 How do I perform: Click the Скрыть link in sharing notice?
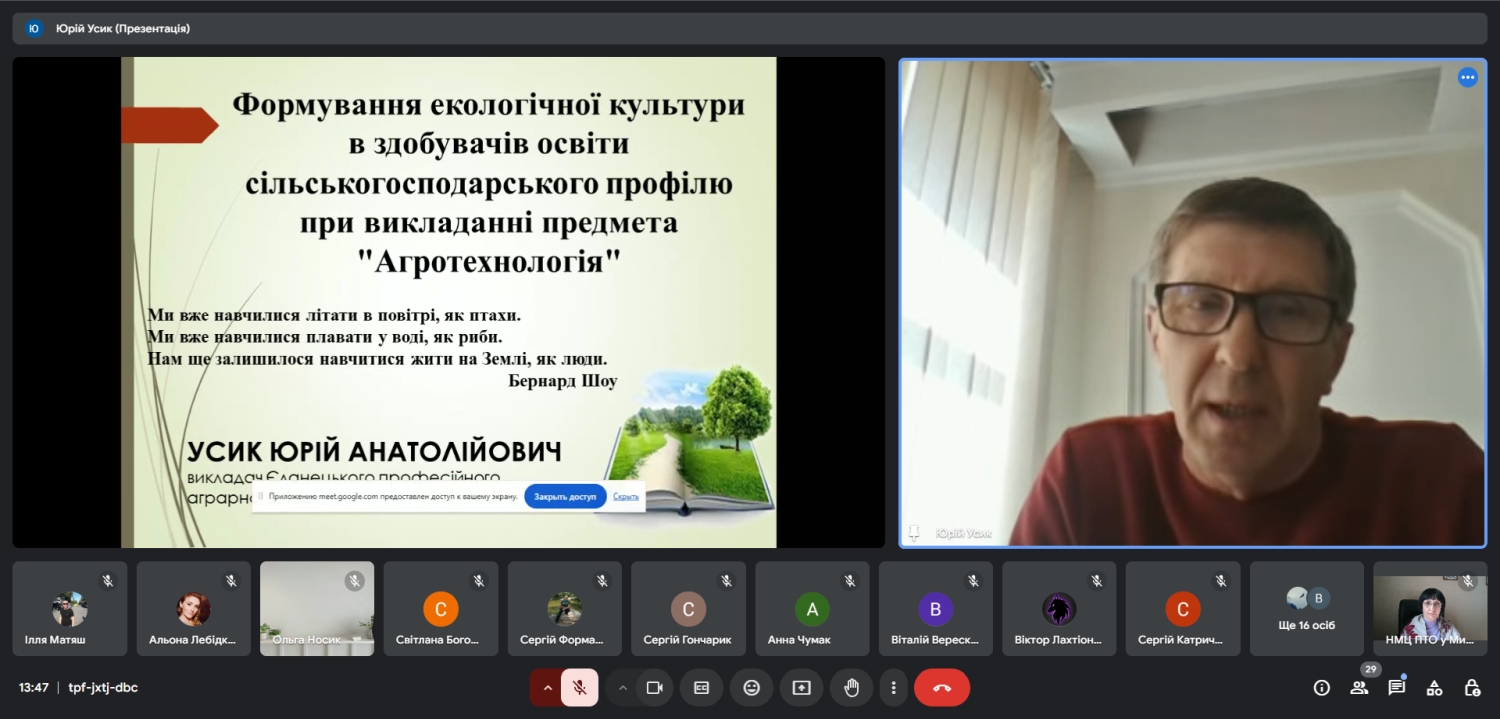point(626,497)
